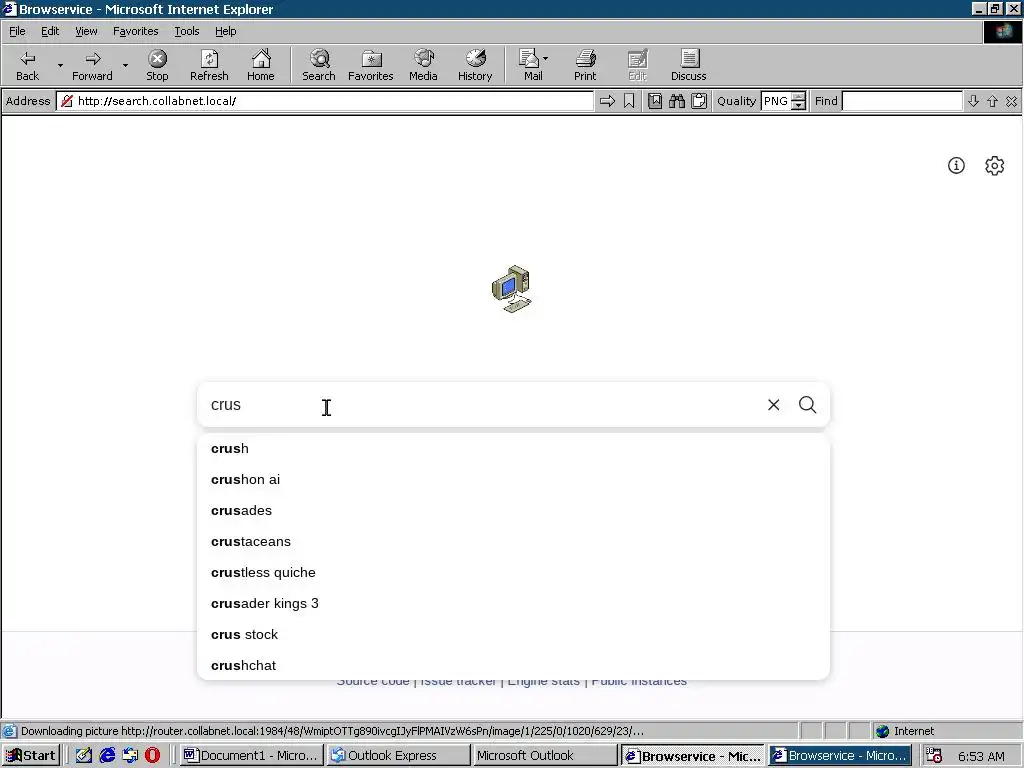
Task: Click the computer logo image
Action: pyautogui.click(x=512, y=289)
